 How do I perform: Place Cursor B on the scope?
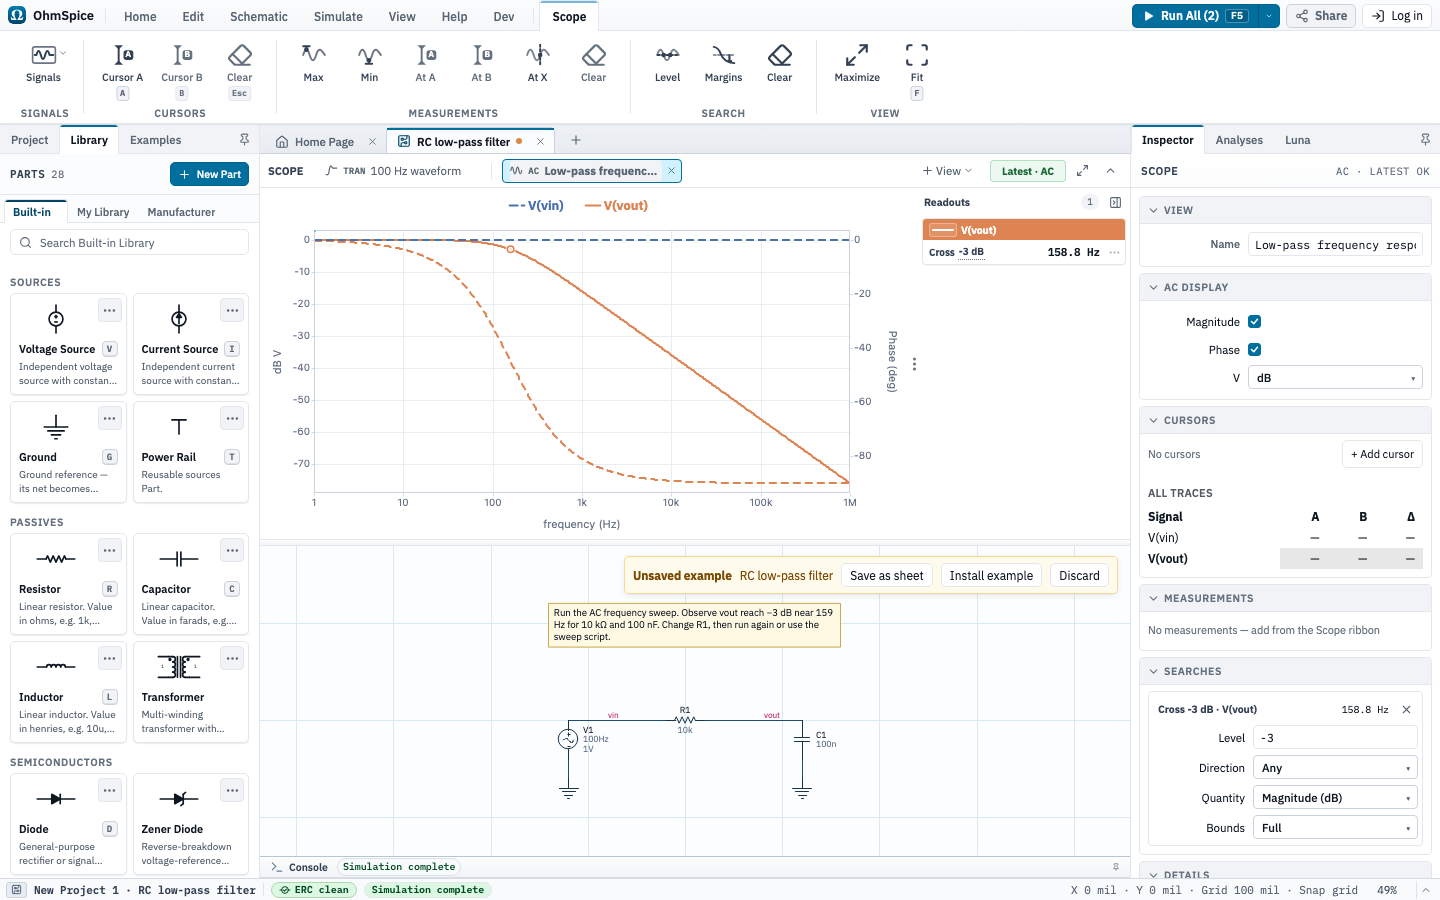click(182, 70)
